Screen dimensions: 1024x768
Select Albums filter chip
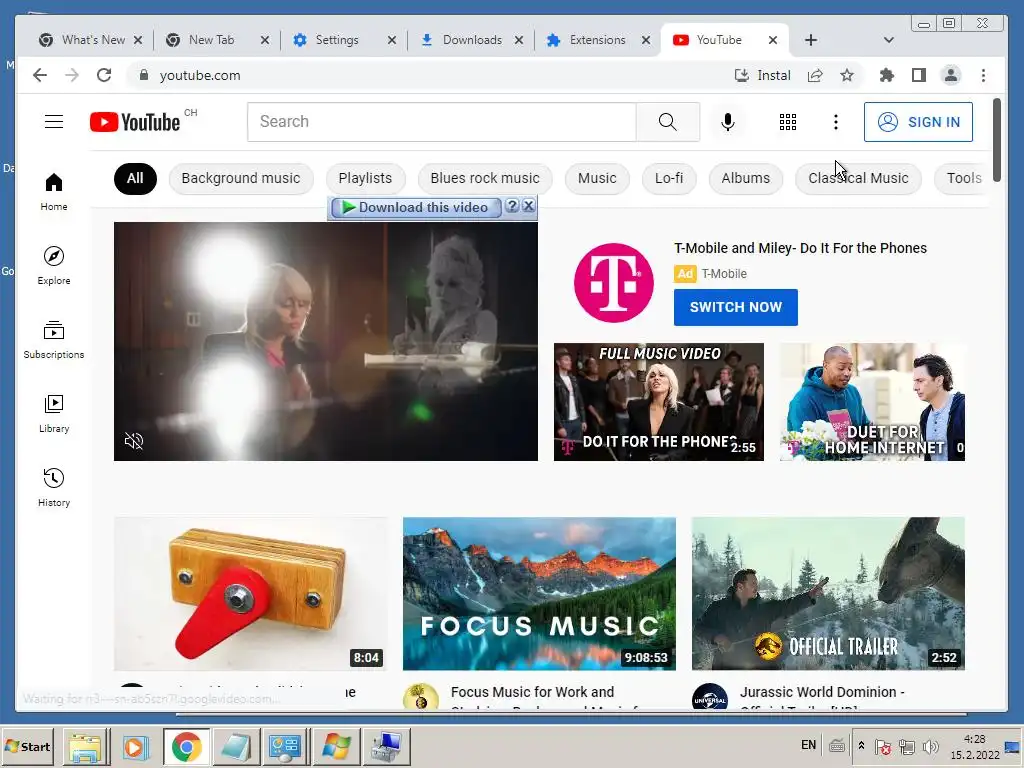[x=745, y=178]
